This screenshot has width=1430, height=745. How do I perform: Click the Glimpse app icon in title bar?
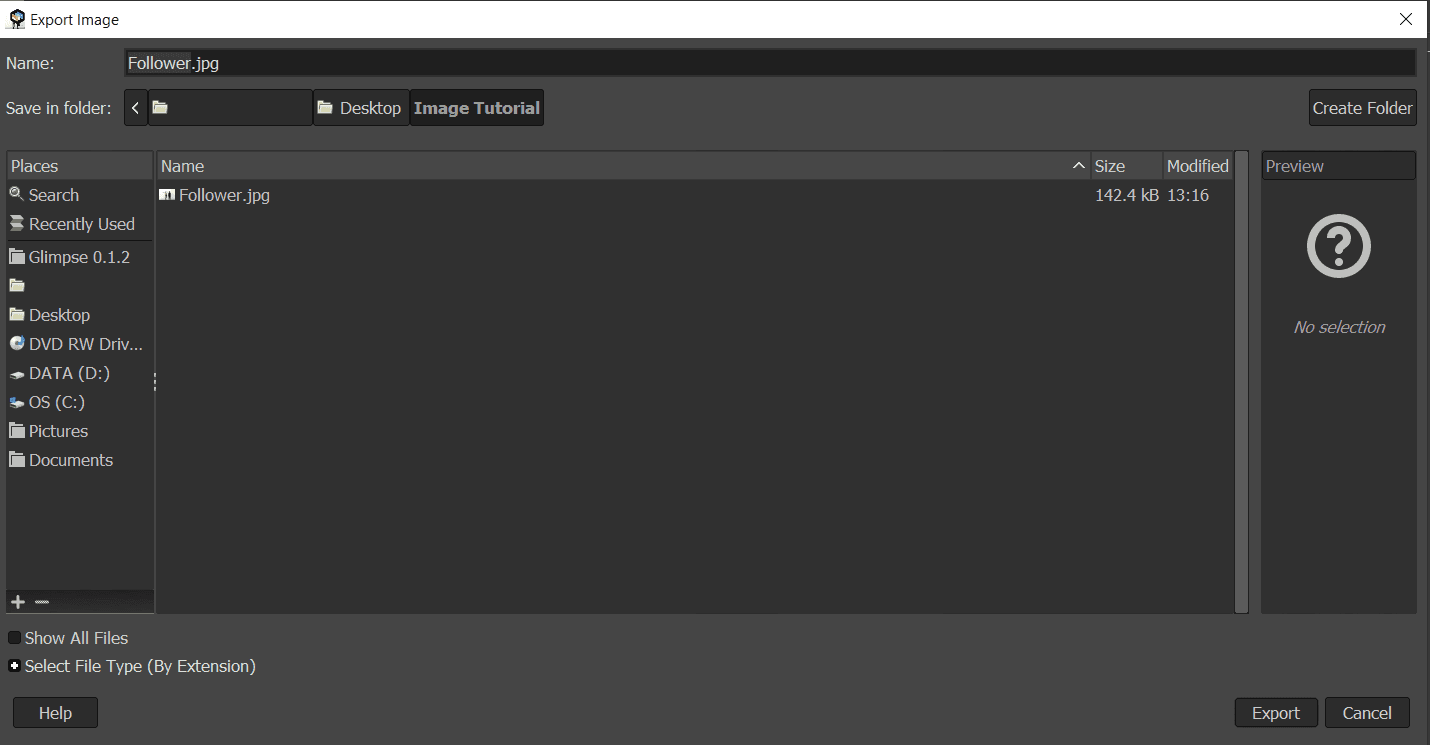(16, 19)
